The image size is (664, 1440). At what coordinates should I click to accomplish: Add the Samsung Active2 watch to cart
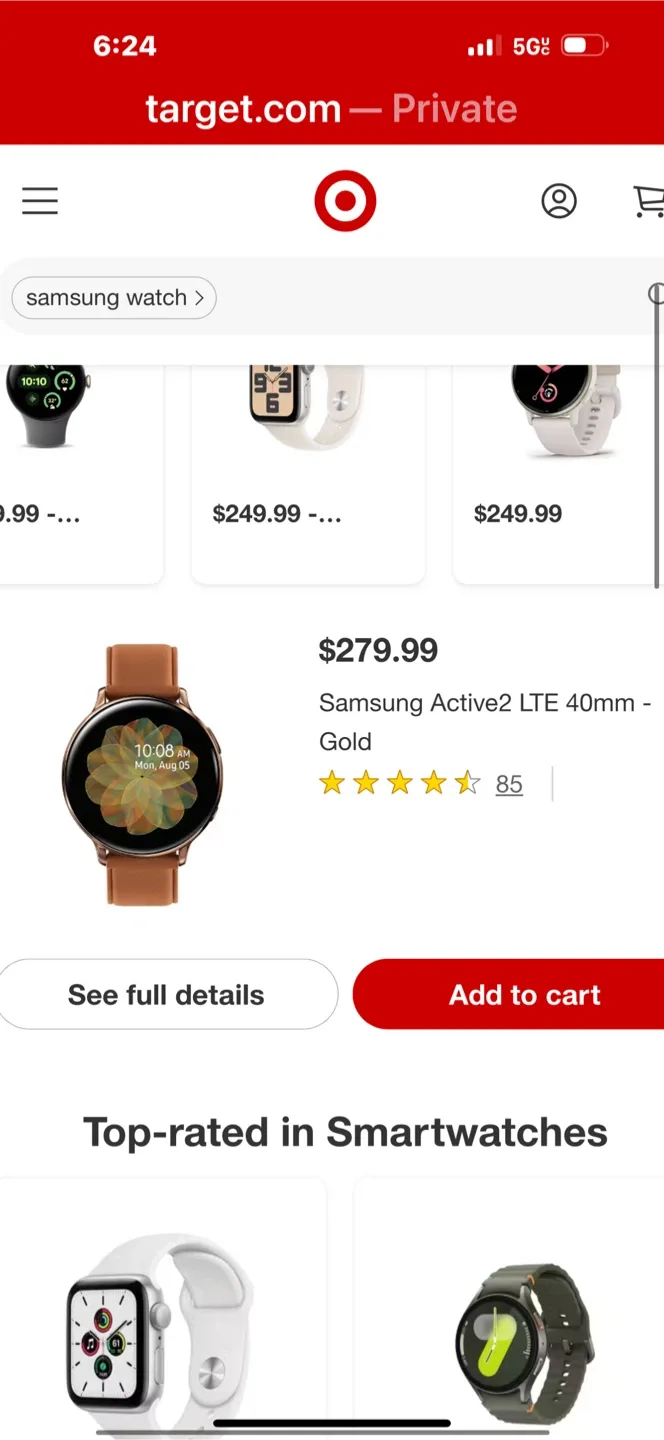[524, 994]
